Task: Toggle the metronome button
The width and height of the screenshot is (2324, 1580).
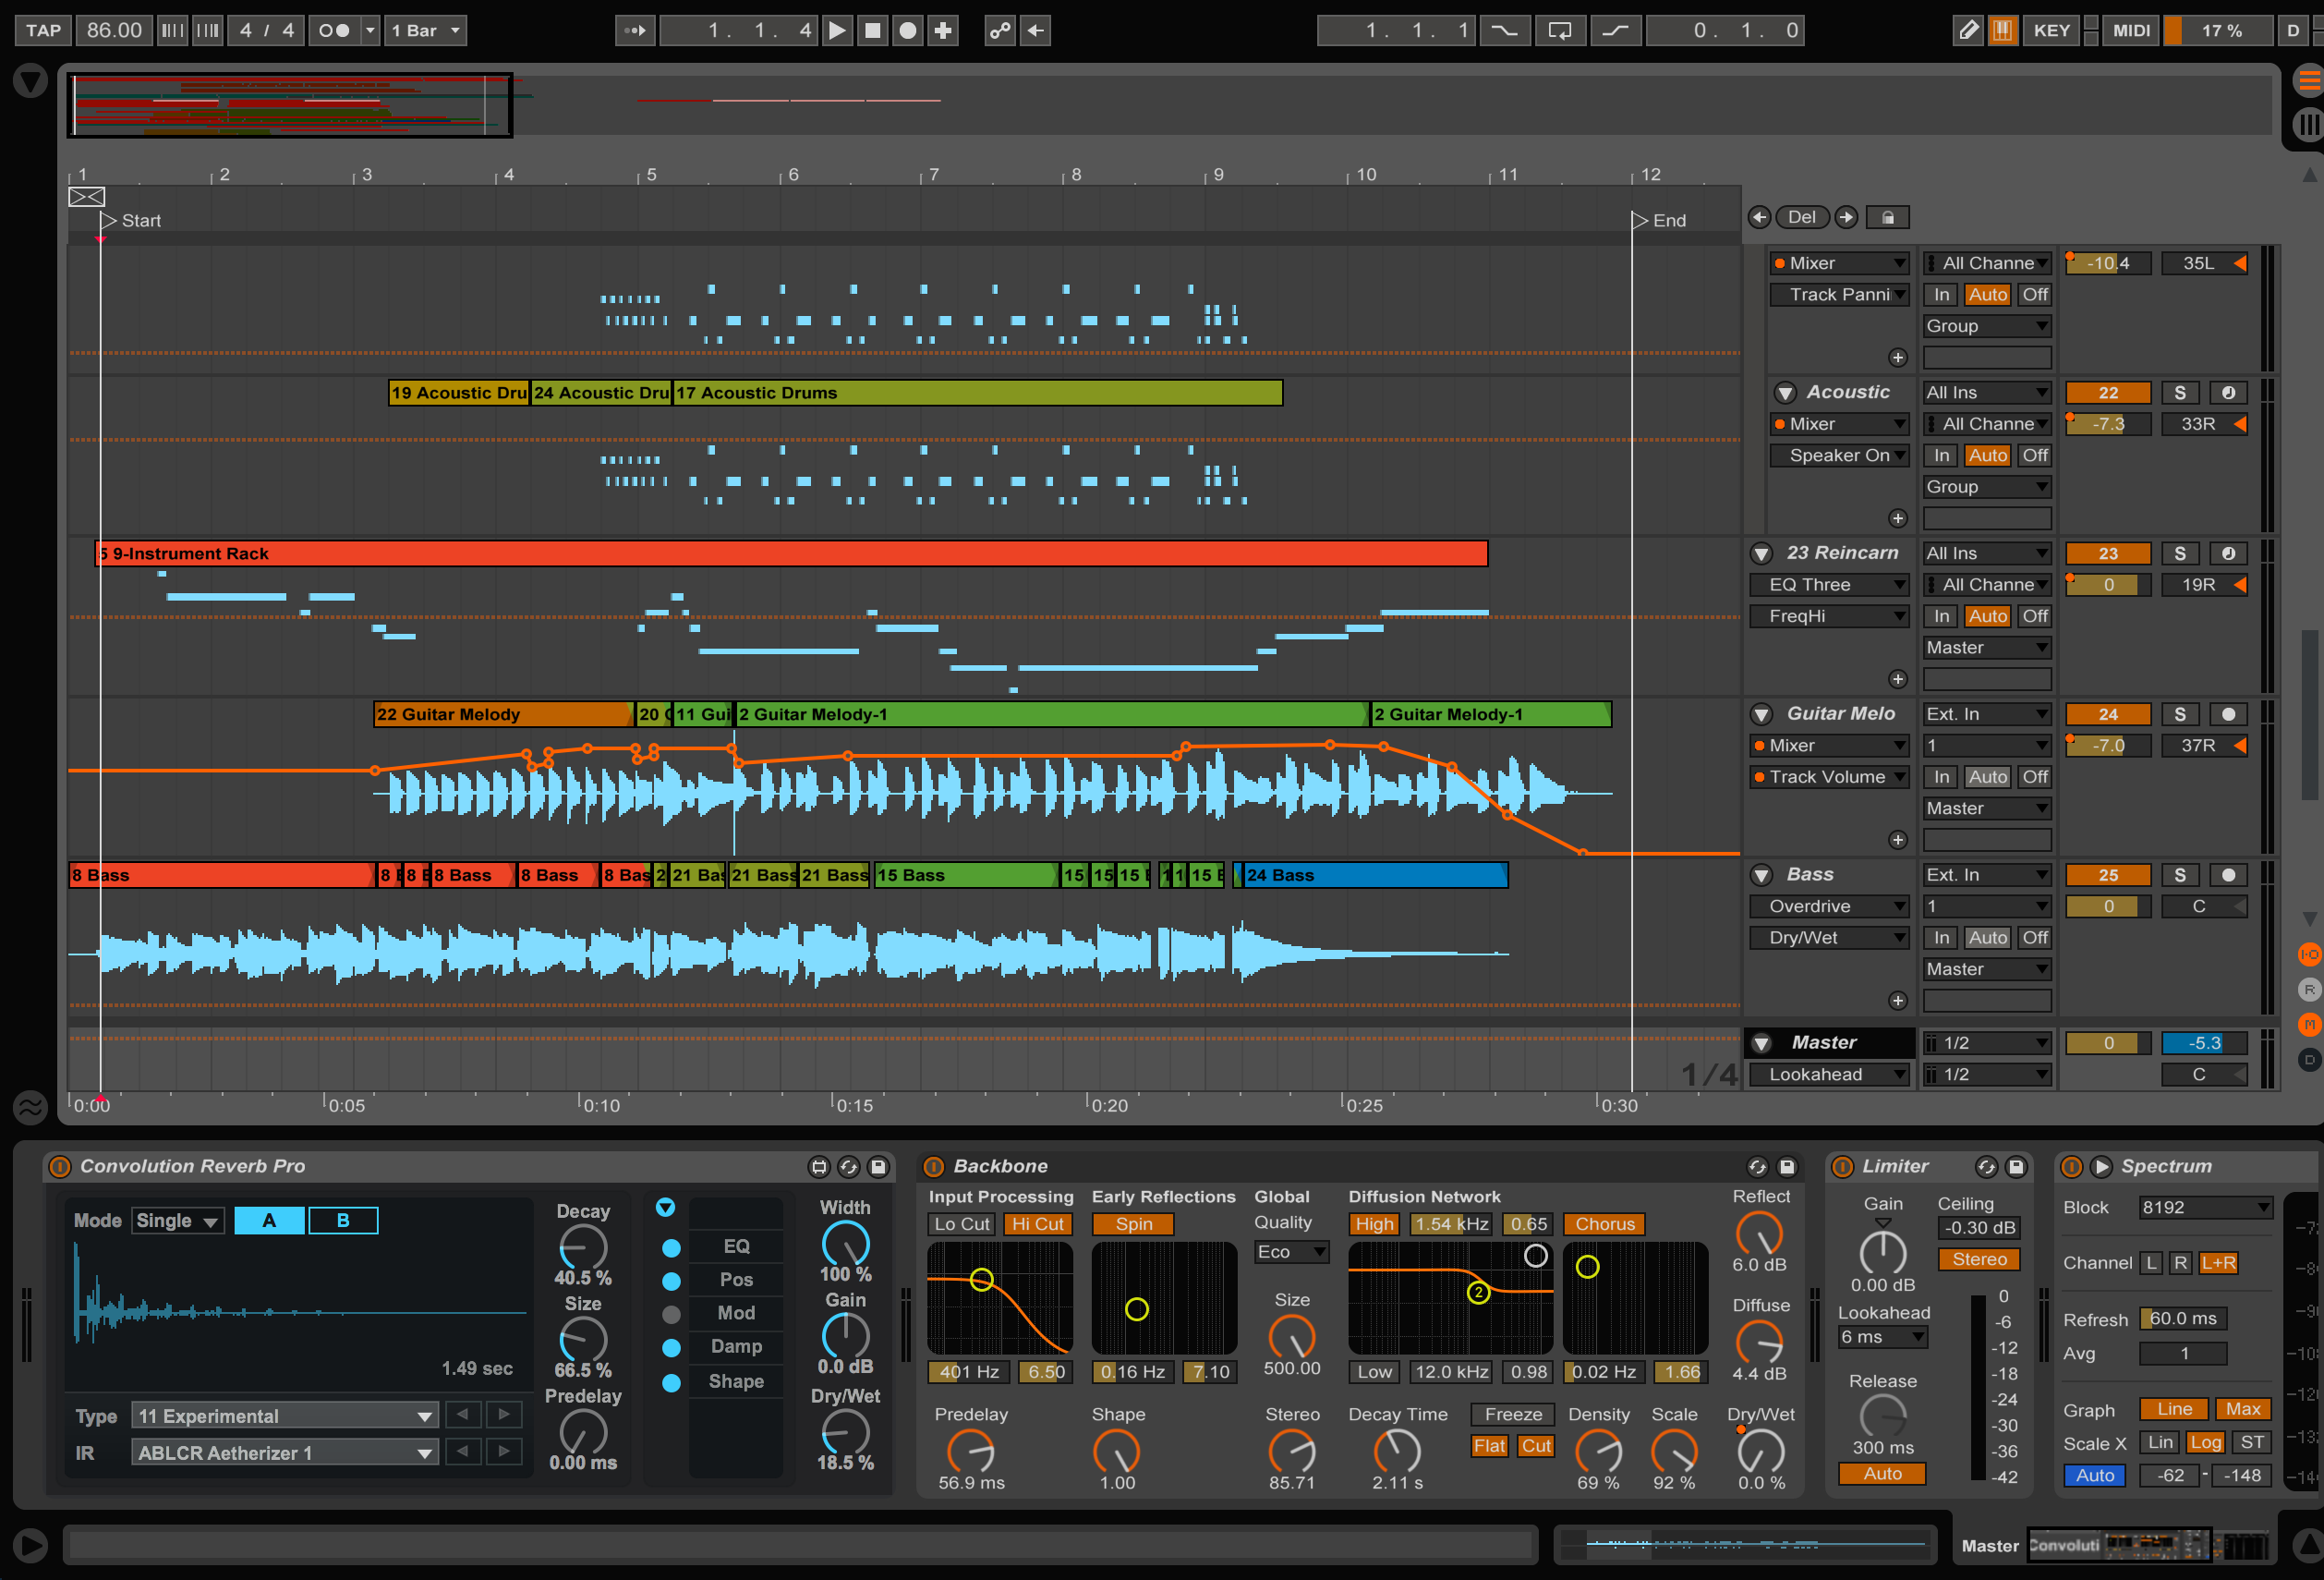Action: click(334, 30)
